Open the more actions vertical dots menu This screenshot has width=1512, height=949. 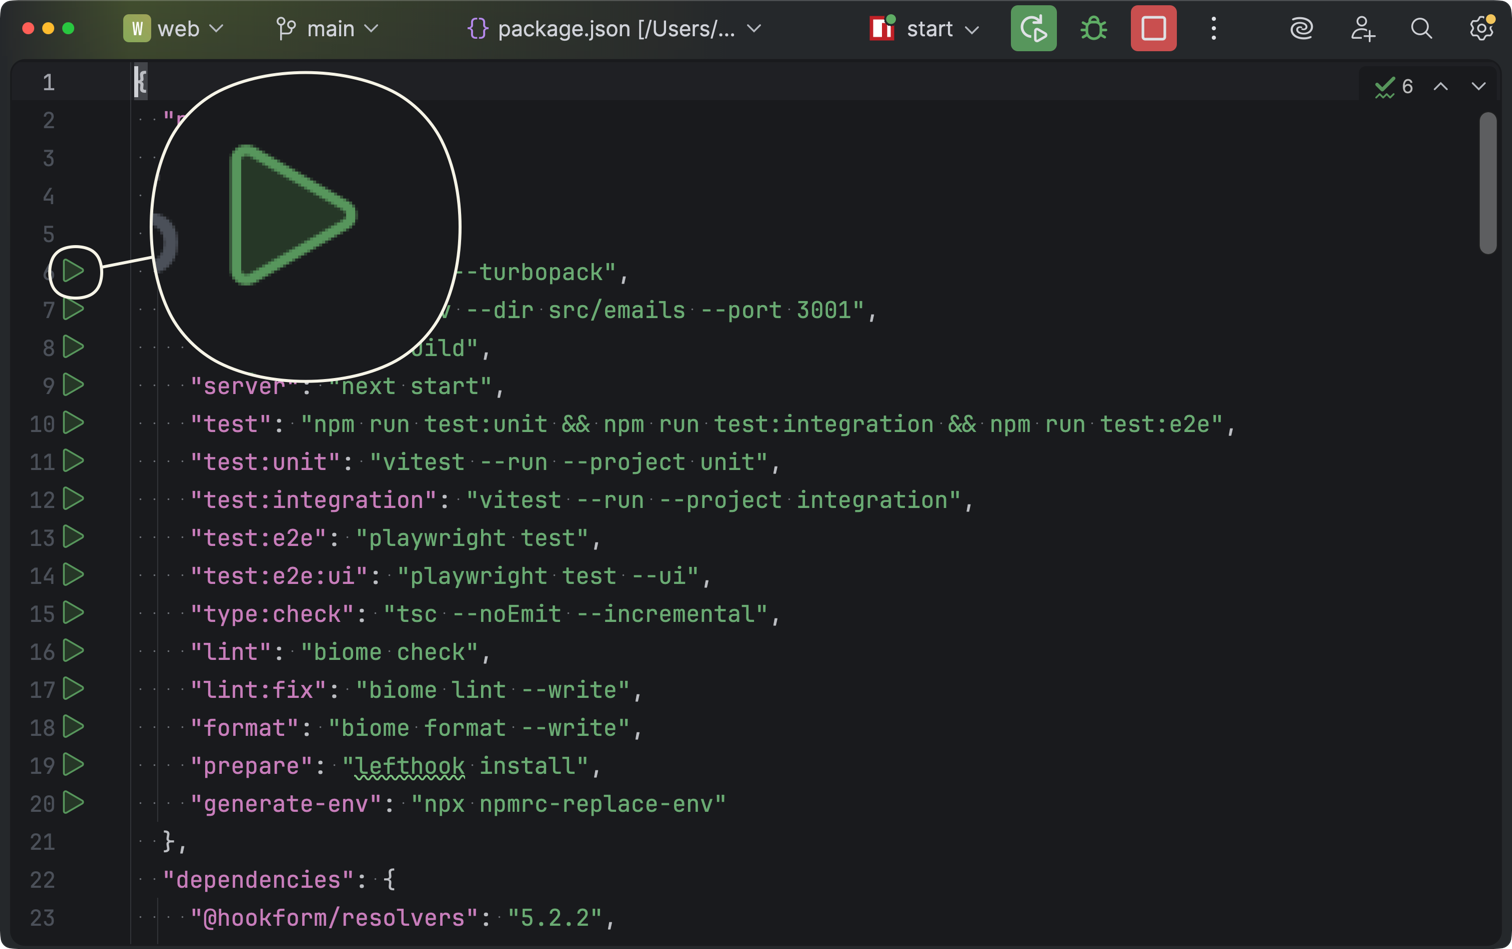(x=1213, y=29)
